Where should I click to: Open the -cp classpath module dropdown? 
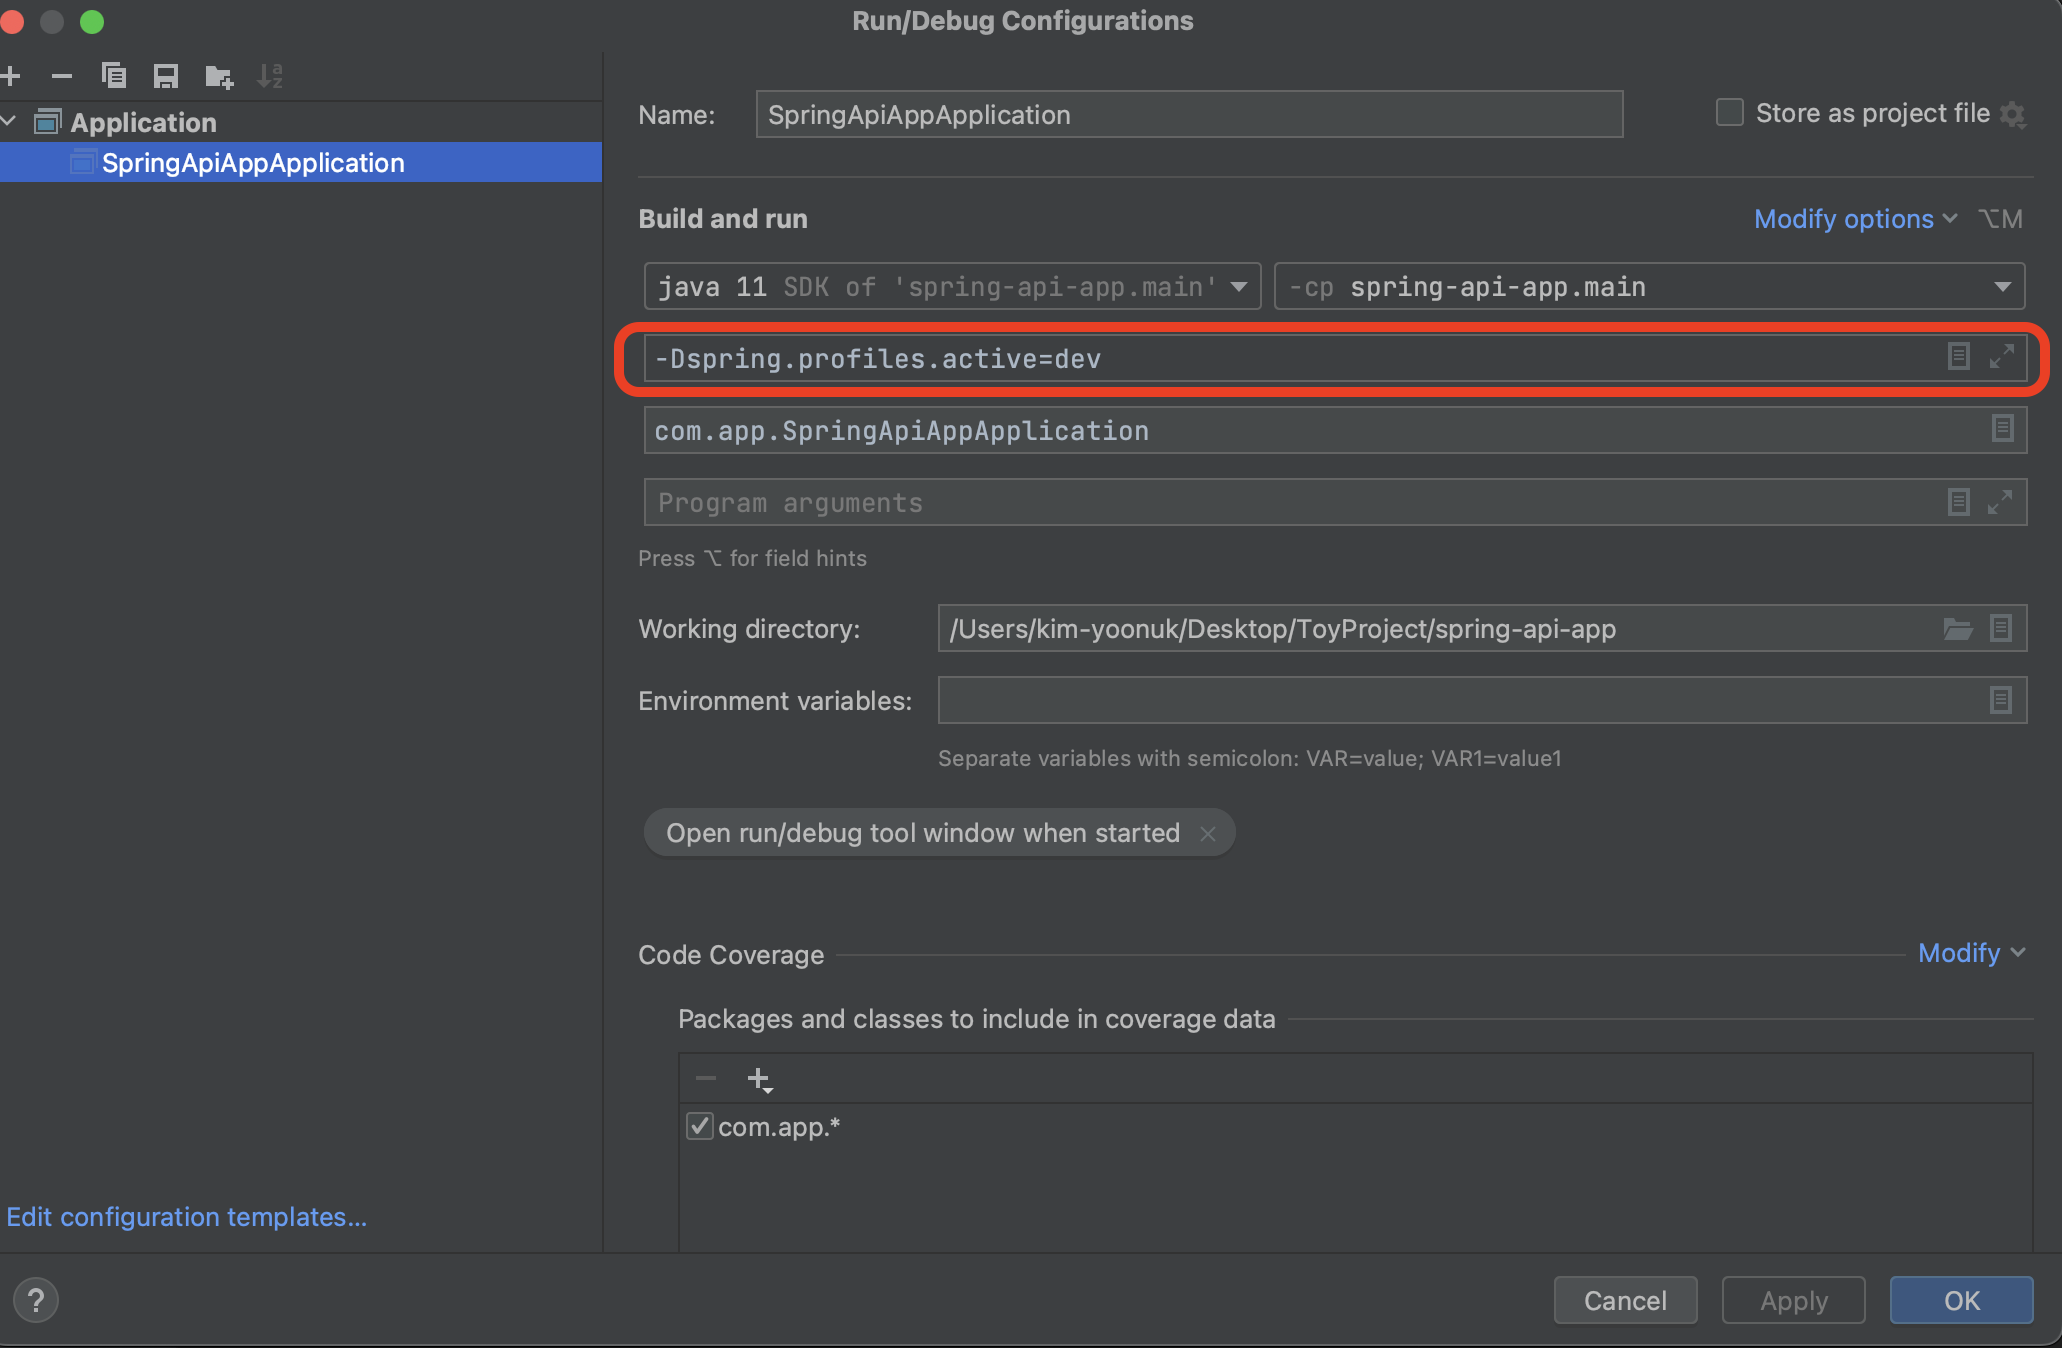tap(2003, 286)
